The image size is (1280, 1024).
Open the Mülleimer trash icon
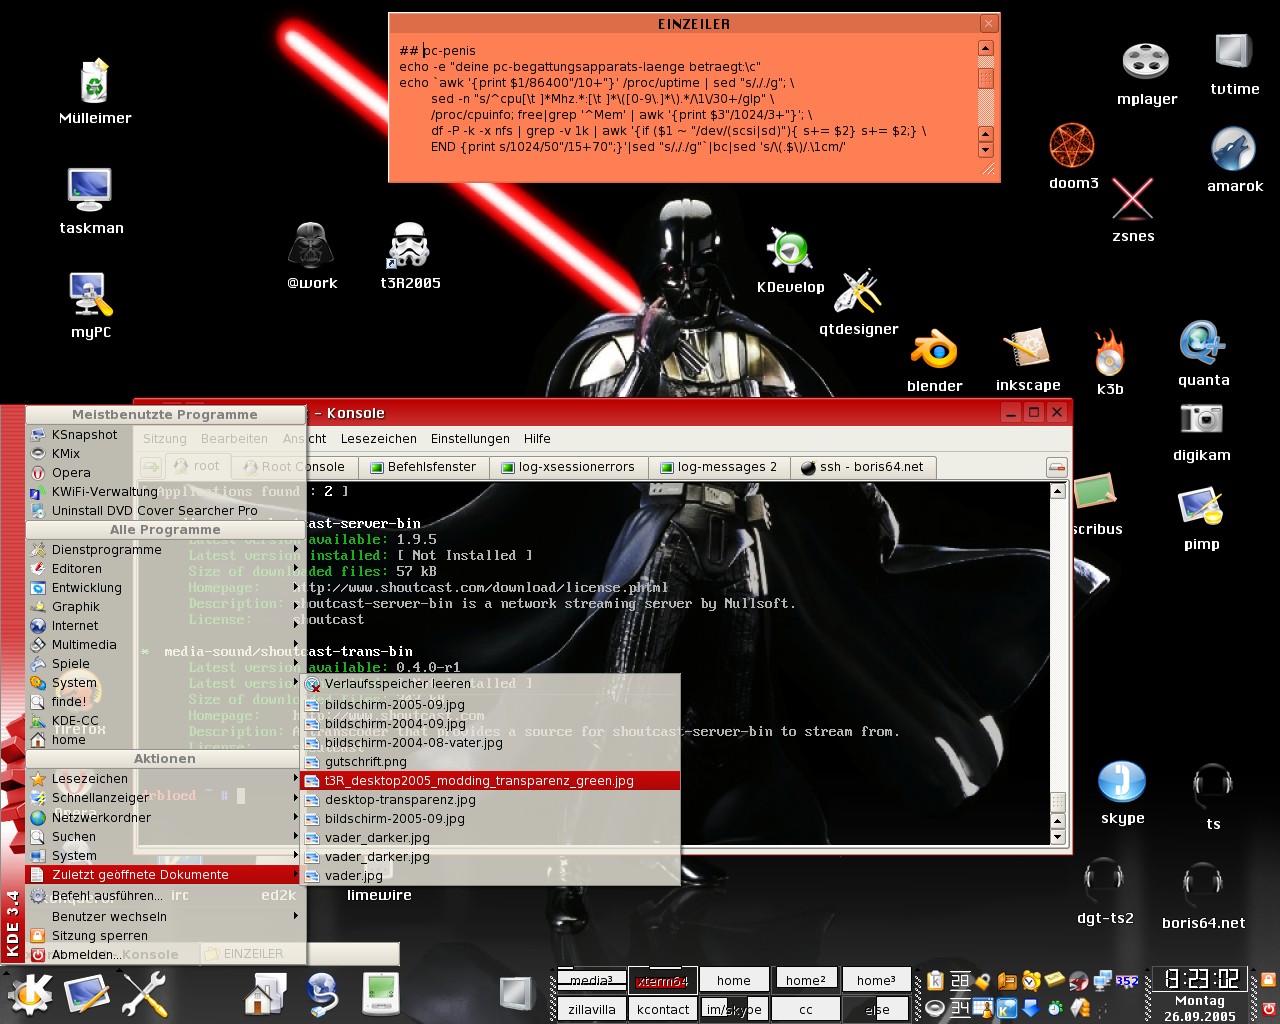coord(94,82)
